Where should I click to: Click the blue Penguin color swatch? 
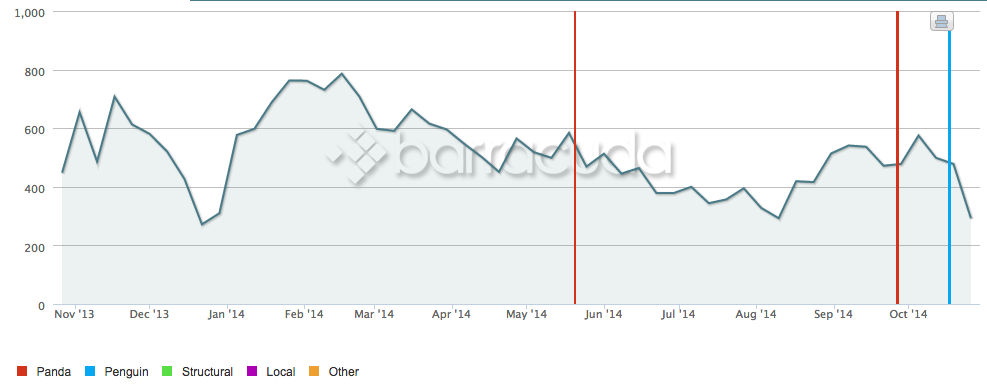[x=90, y=371]
